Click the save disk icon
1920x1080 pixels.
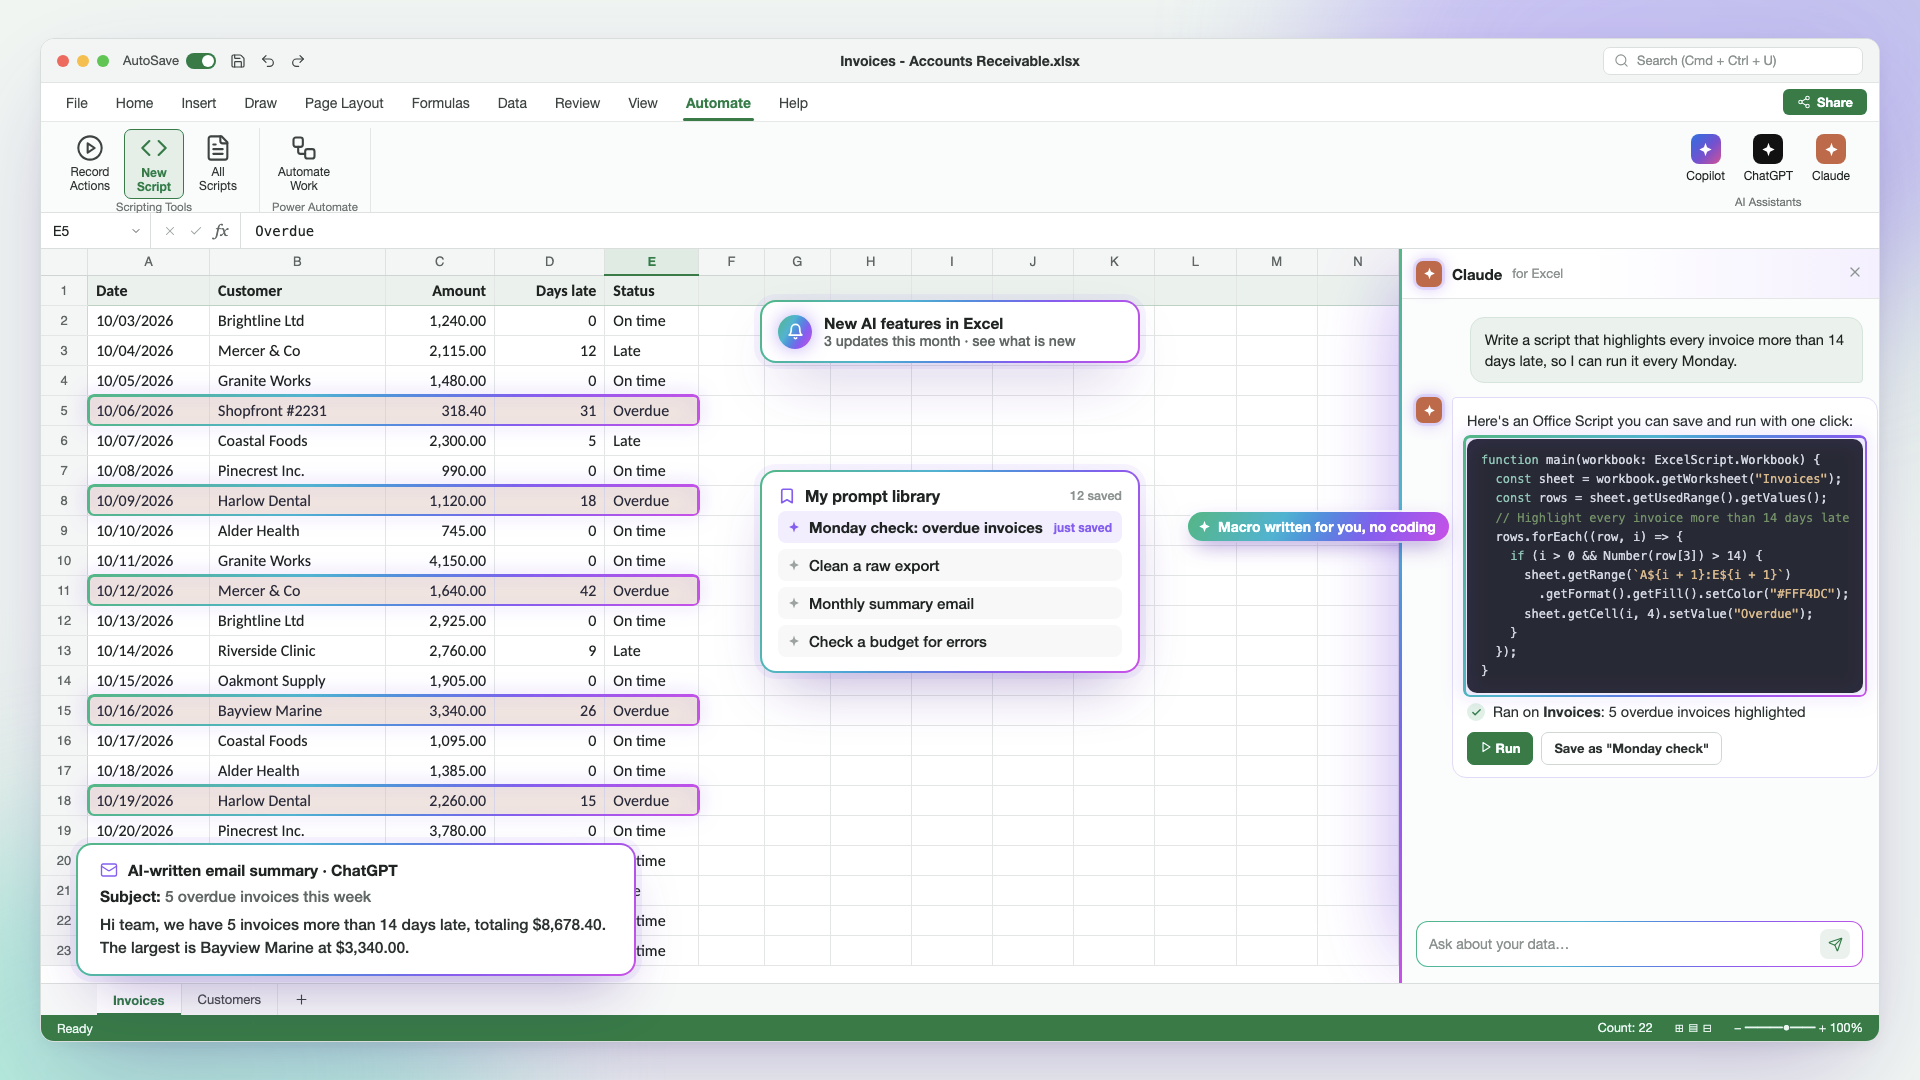pyautogui.click(x=238, y=61)
